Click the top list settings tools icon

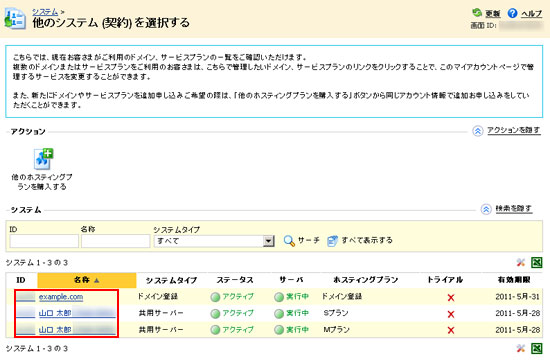(x=521, y=262)
